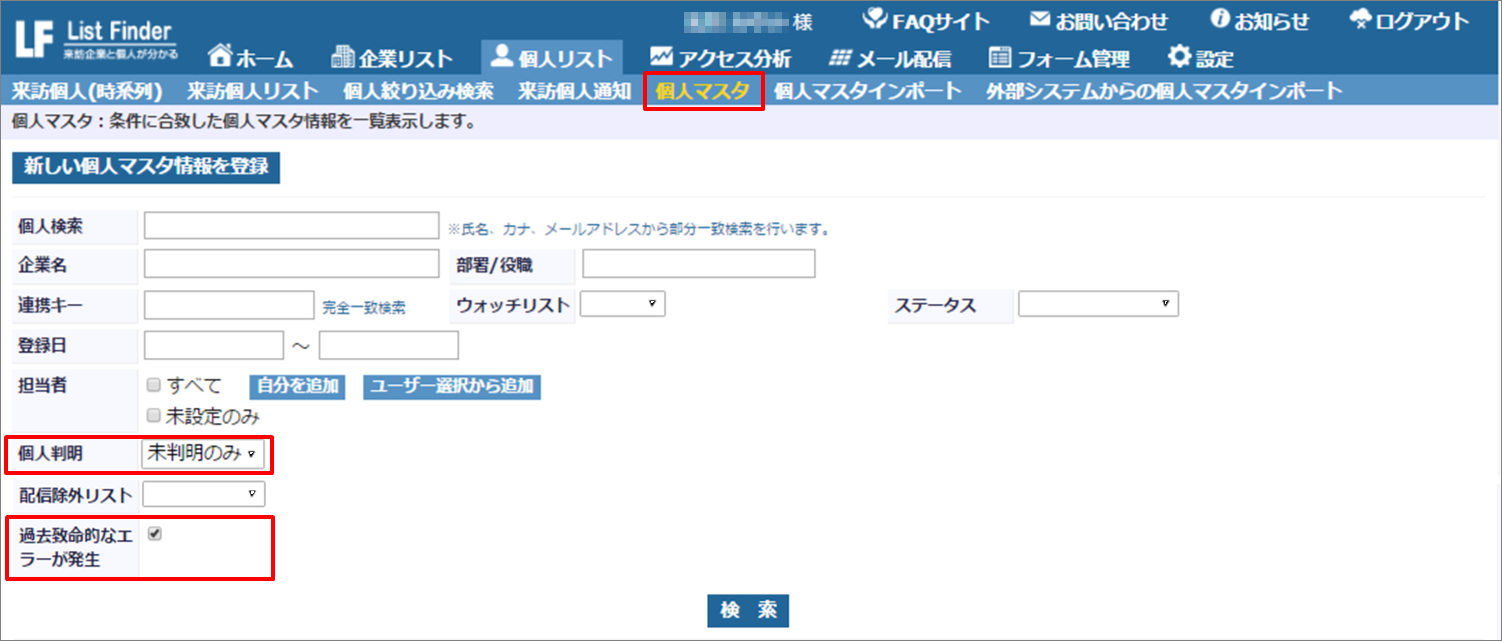The image size is (1502, 641).
Task: Click the アクセス分析 chart icon
Action: click(661, 57)
